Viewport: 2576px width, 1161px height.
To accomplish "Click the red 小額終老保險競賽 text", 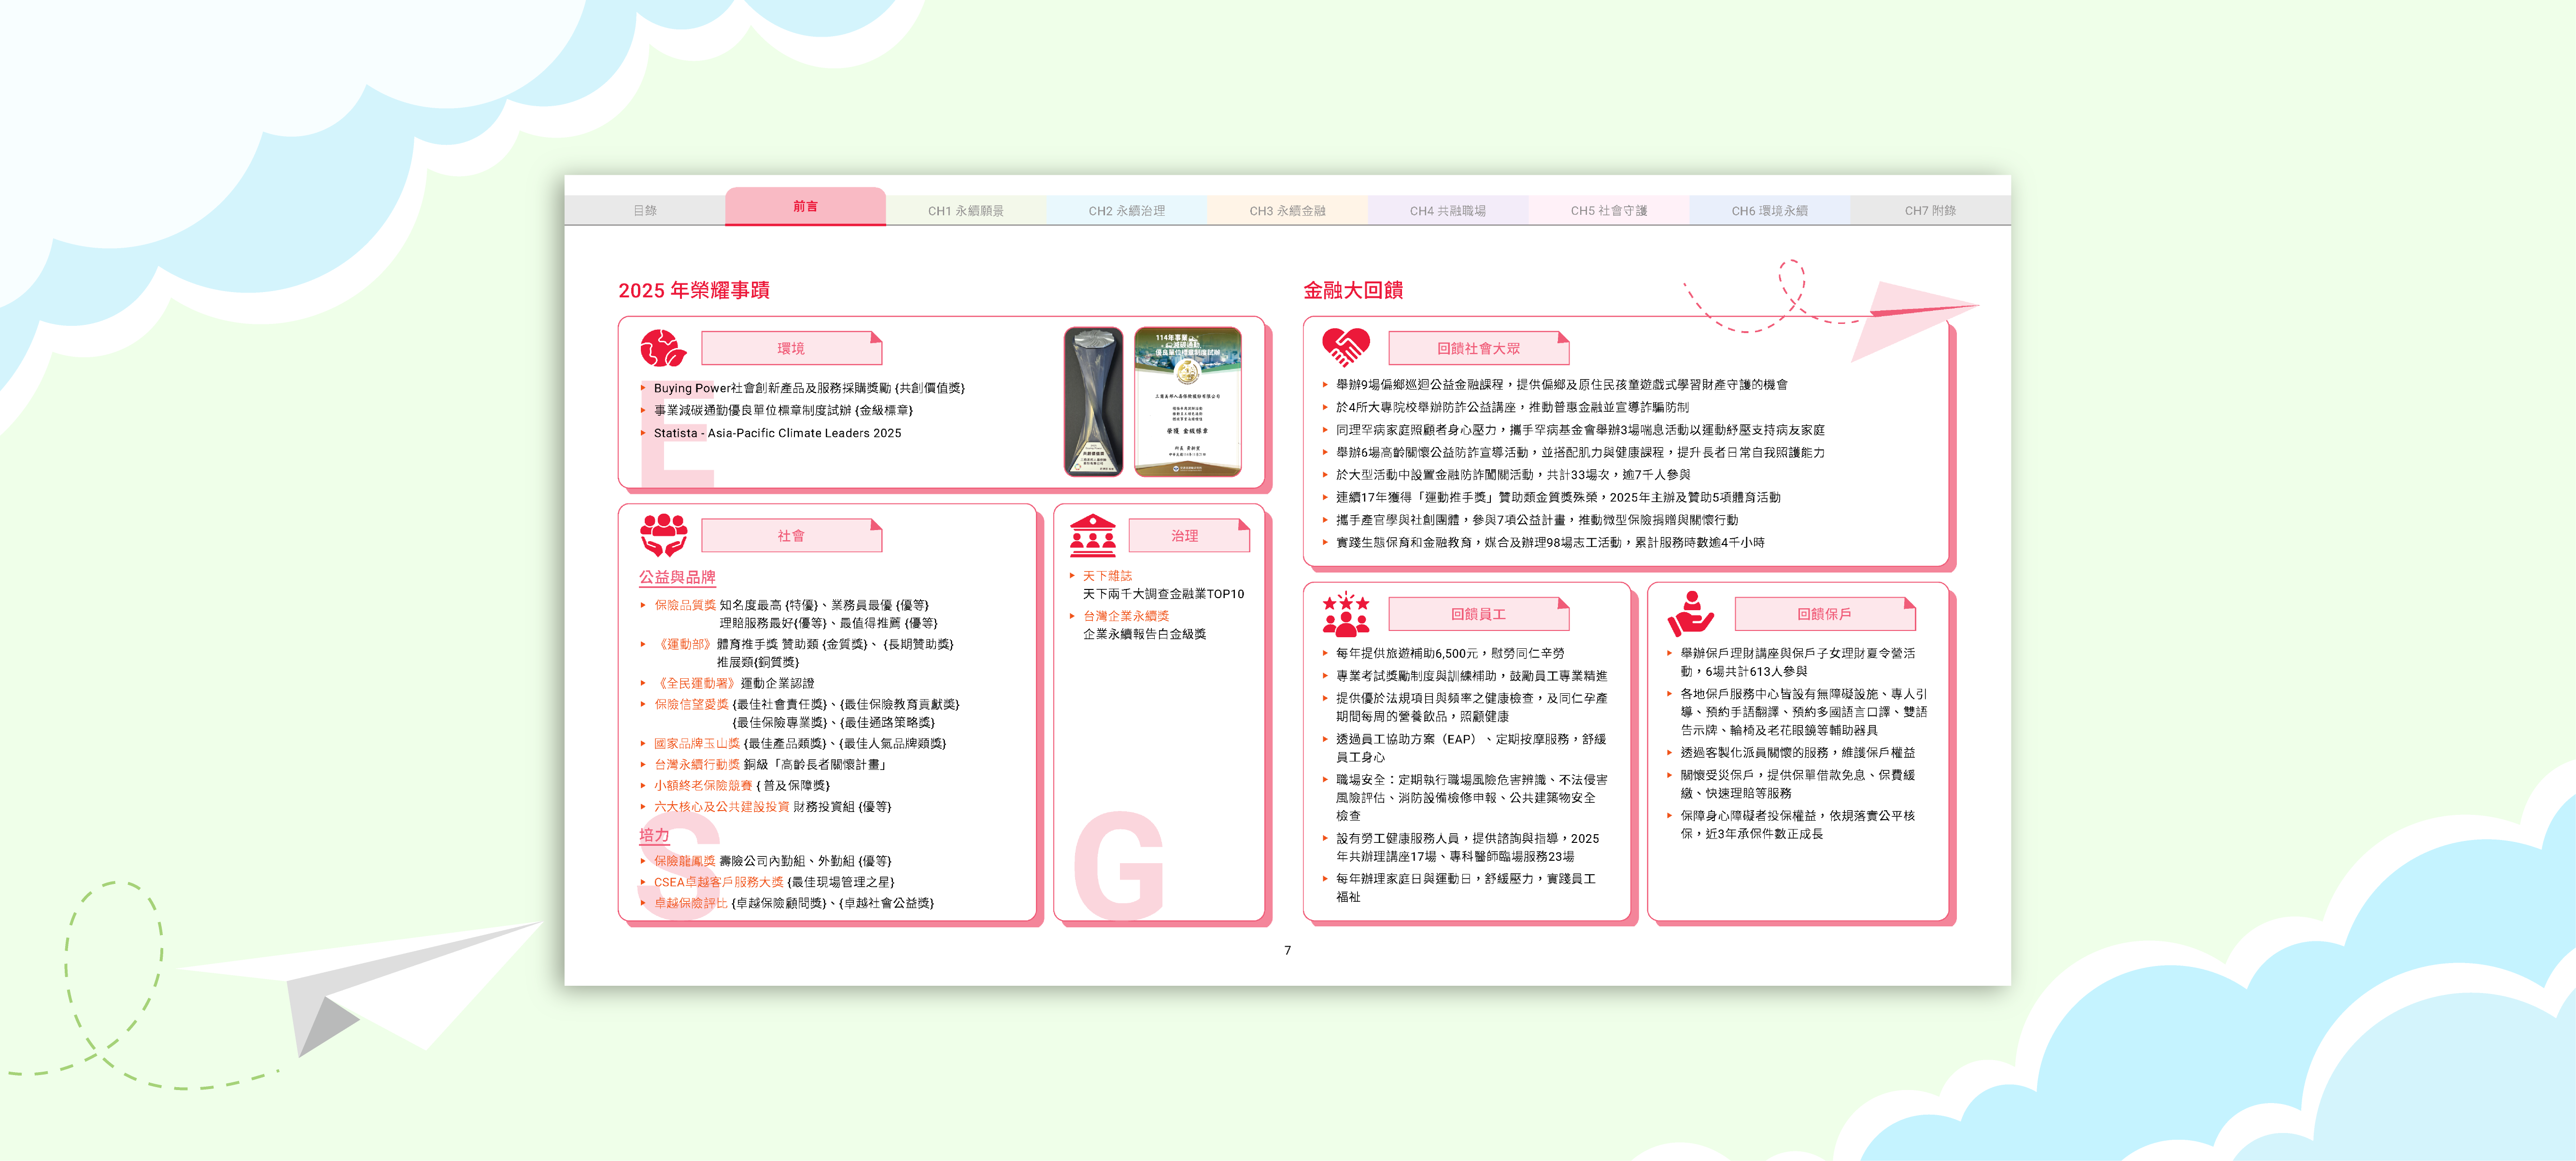I will coord(703,785).
